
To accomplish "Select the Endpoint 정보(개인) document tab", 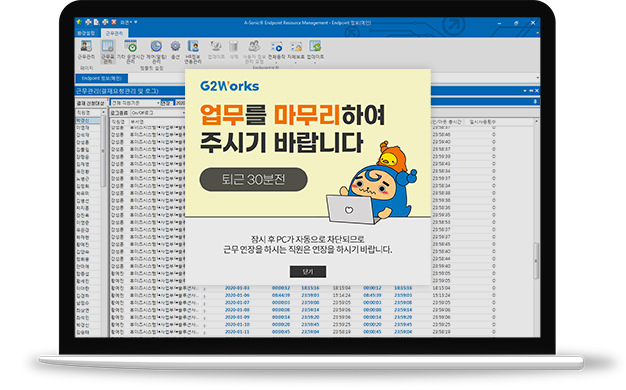I will point(101,78).
